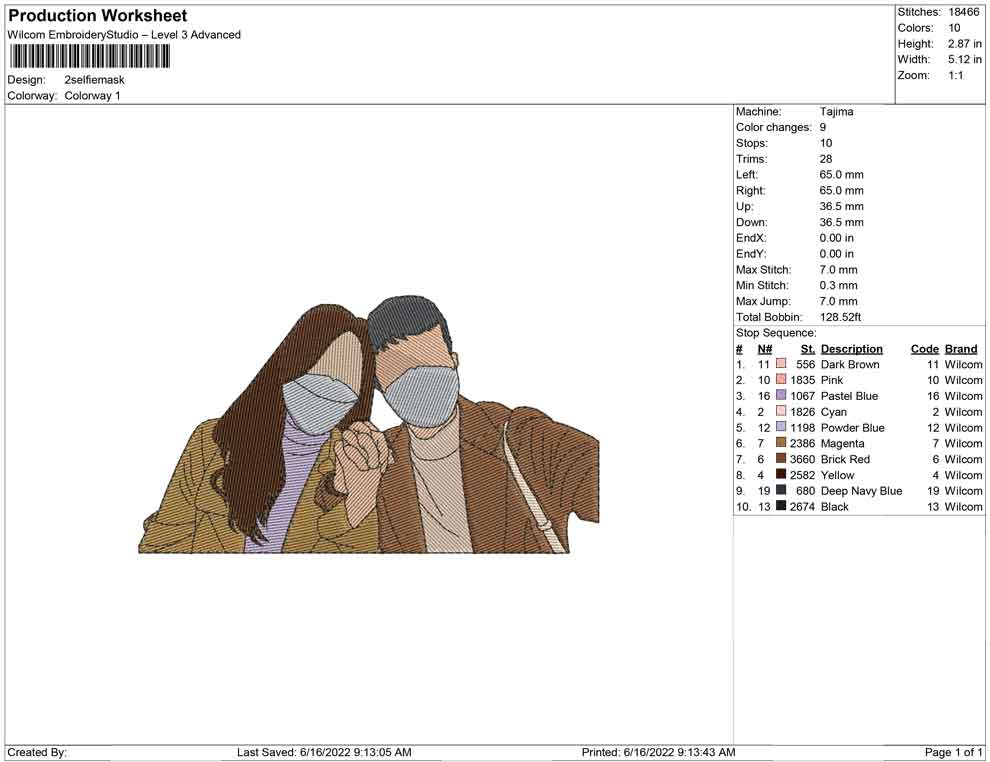Click the St. column header

(808, 348)
